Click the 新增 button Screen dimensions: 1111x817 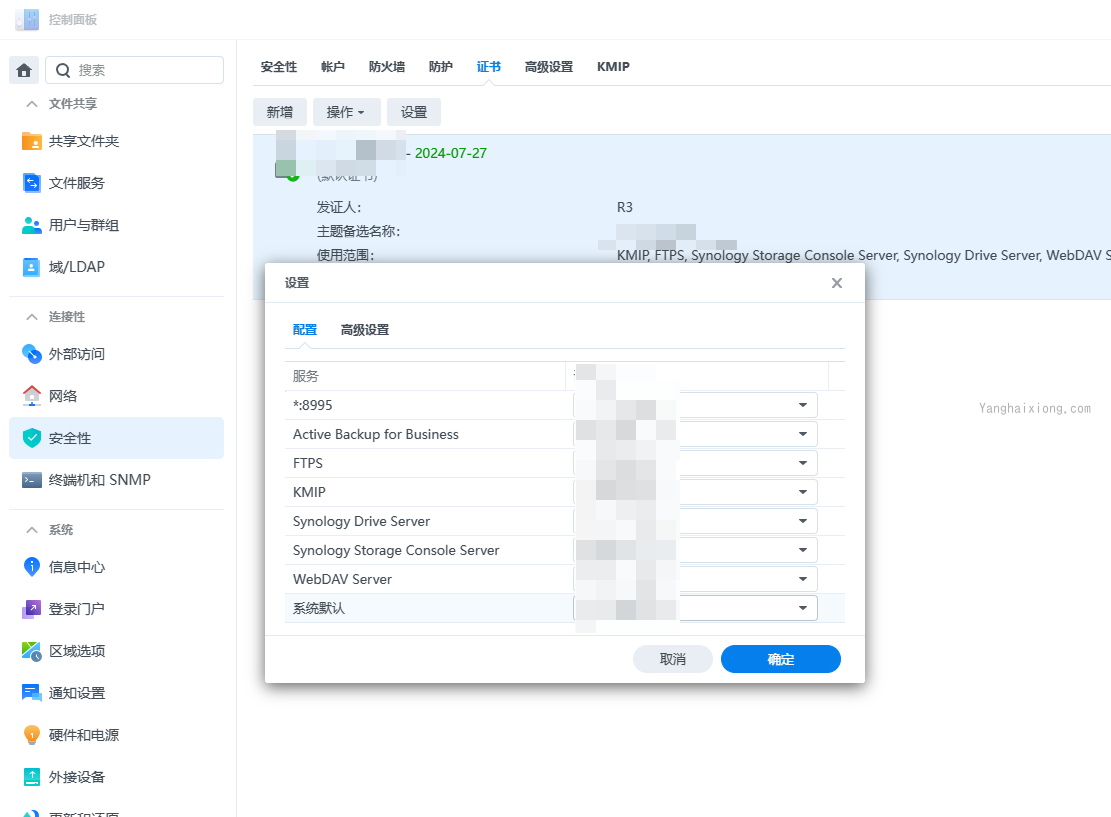pos(280,112)
